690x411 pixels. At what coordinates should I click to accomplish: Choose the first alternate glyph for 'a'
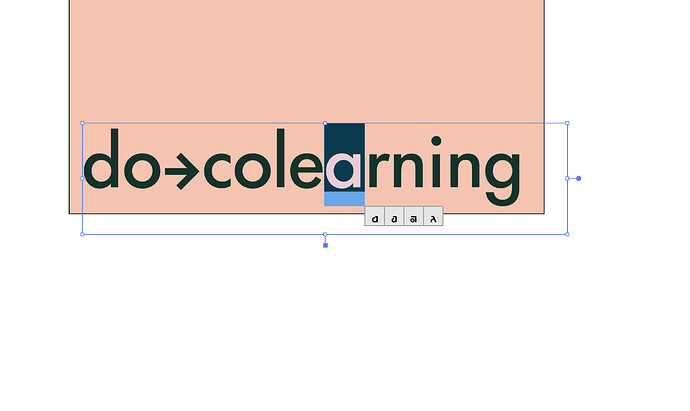point(375,217)
